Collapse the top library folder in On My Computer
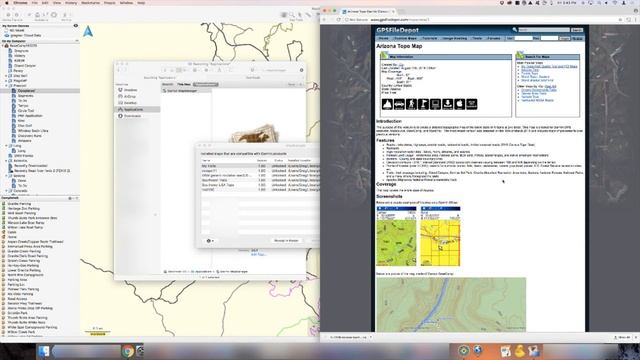Image resolution: width=640 pixels, height=360 pixels. click(3, 46)
